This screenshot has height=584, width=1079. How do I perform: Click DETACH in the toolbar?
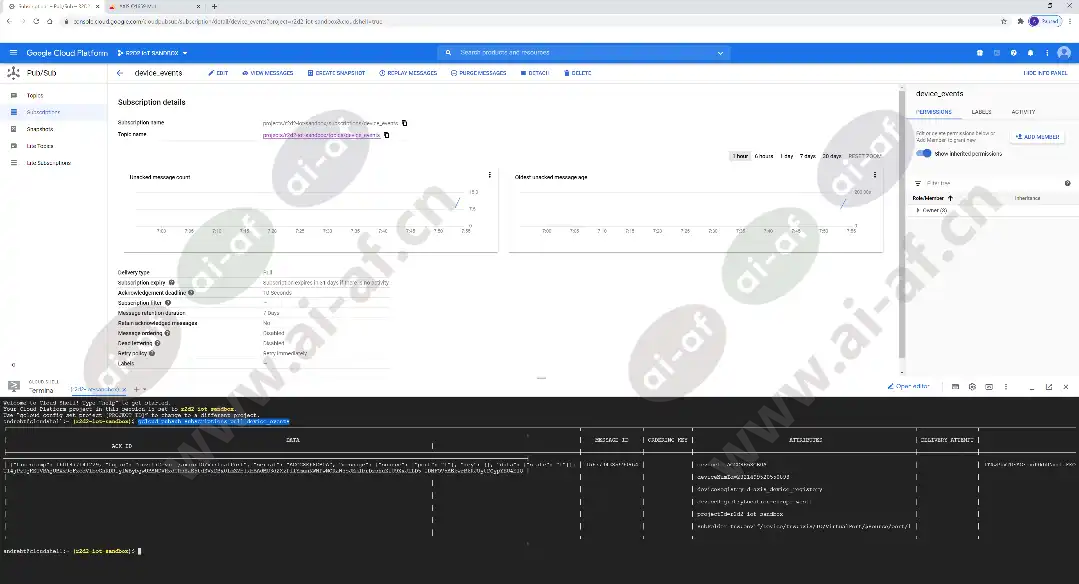[535, 73]
